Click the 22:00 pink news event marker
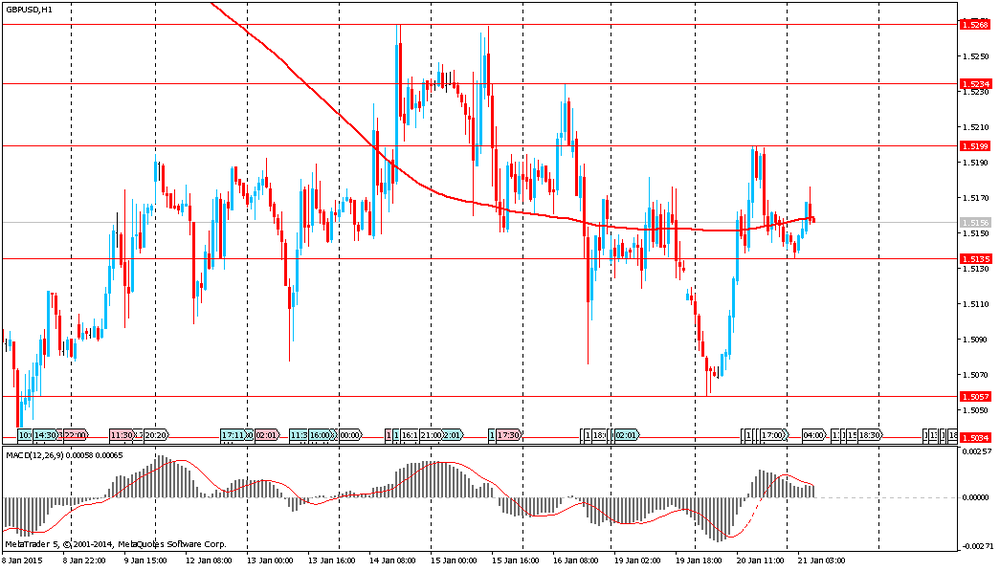This screenshot has height=571, width=1000. tap(75, 436)
